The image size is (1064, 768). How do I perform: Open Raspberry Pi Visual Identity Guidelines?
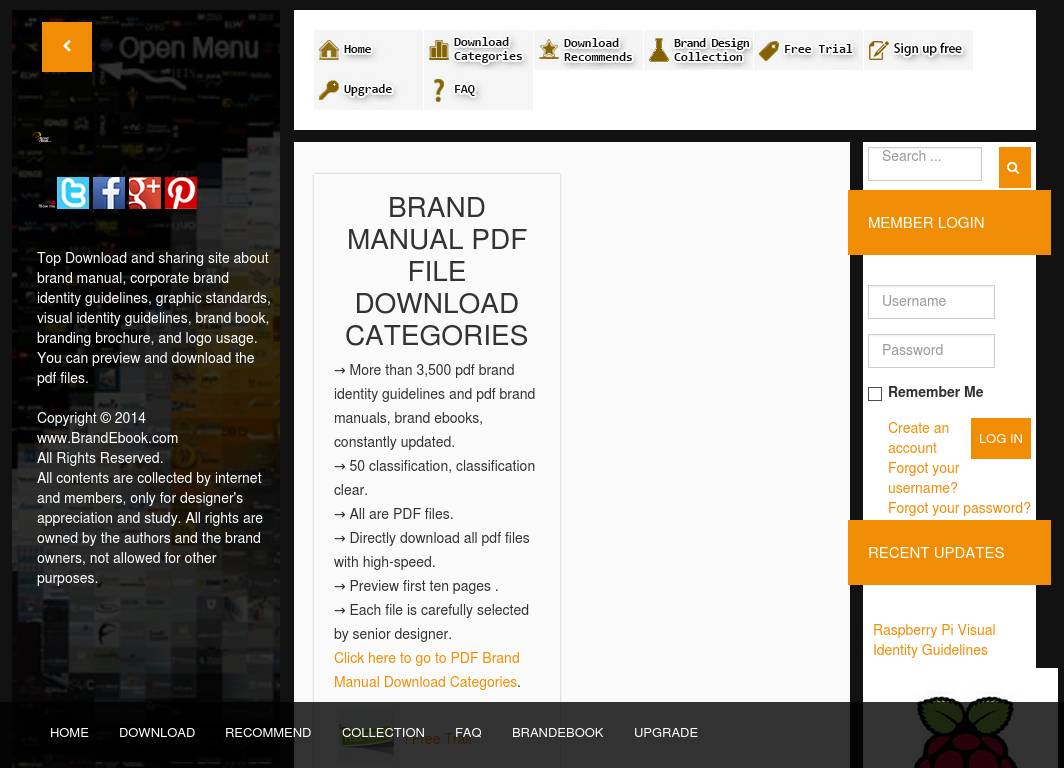click(933, 640)
